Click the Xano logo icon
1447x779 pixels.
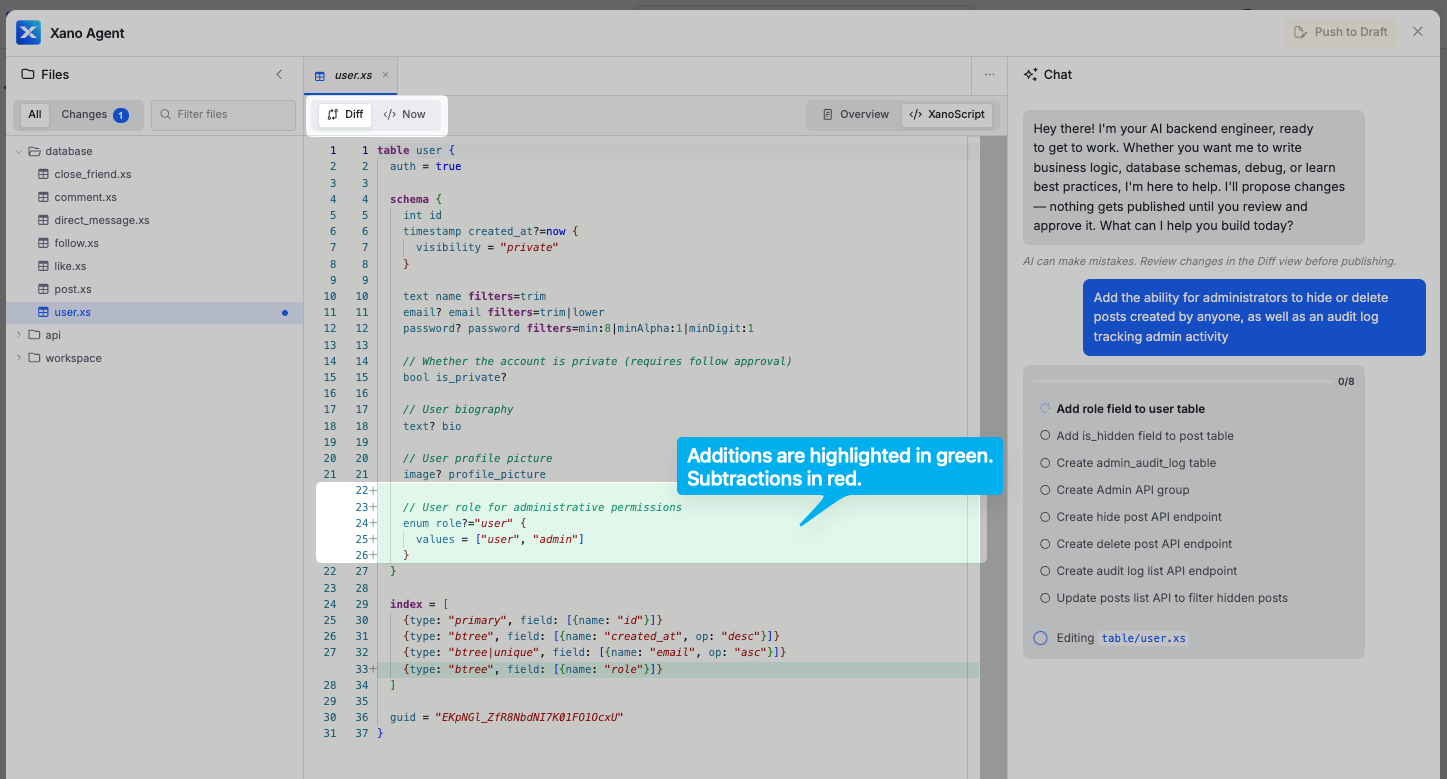point(28,33)
